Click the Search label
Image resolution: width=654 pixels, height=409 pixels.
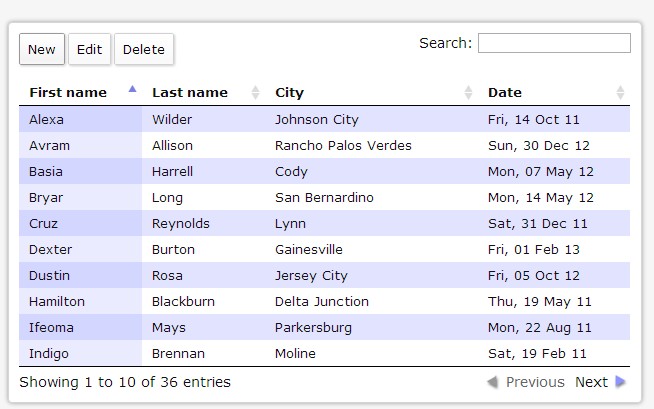tap(445, 43)
